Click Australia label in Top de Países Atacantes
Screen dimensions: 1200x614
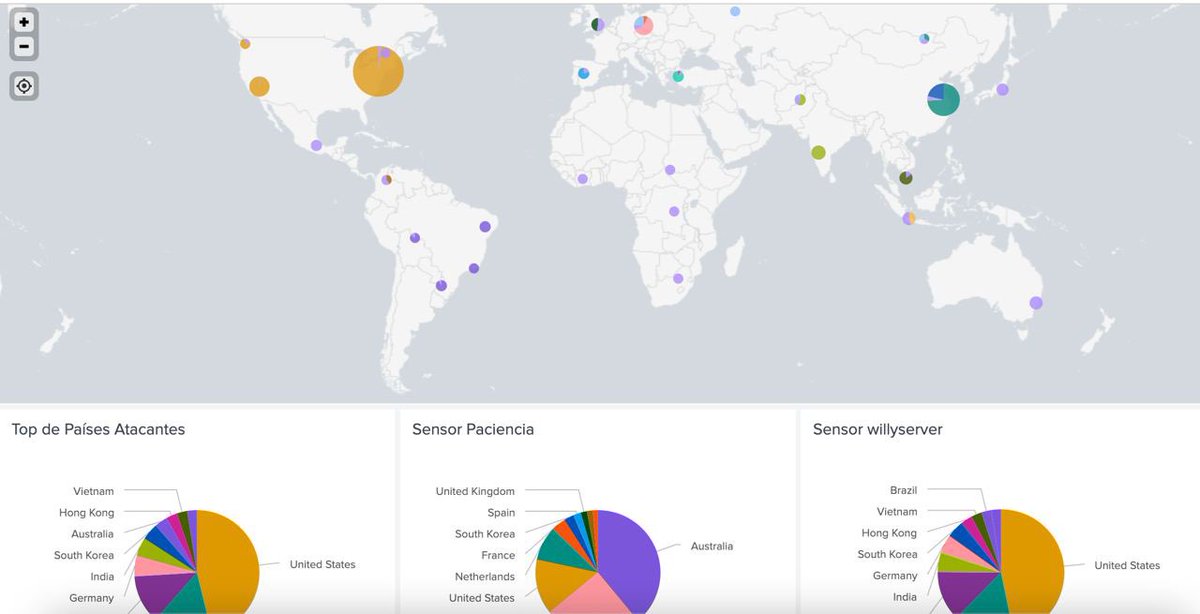click(92, 534)
